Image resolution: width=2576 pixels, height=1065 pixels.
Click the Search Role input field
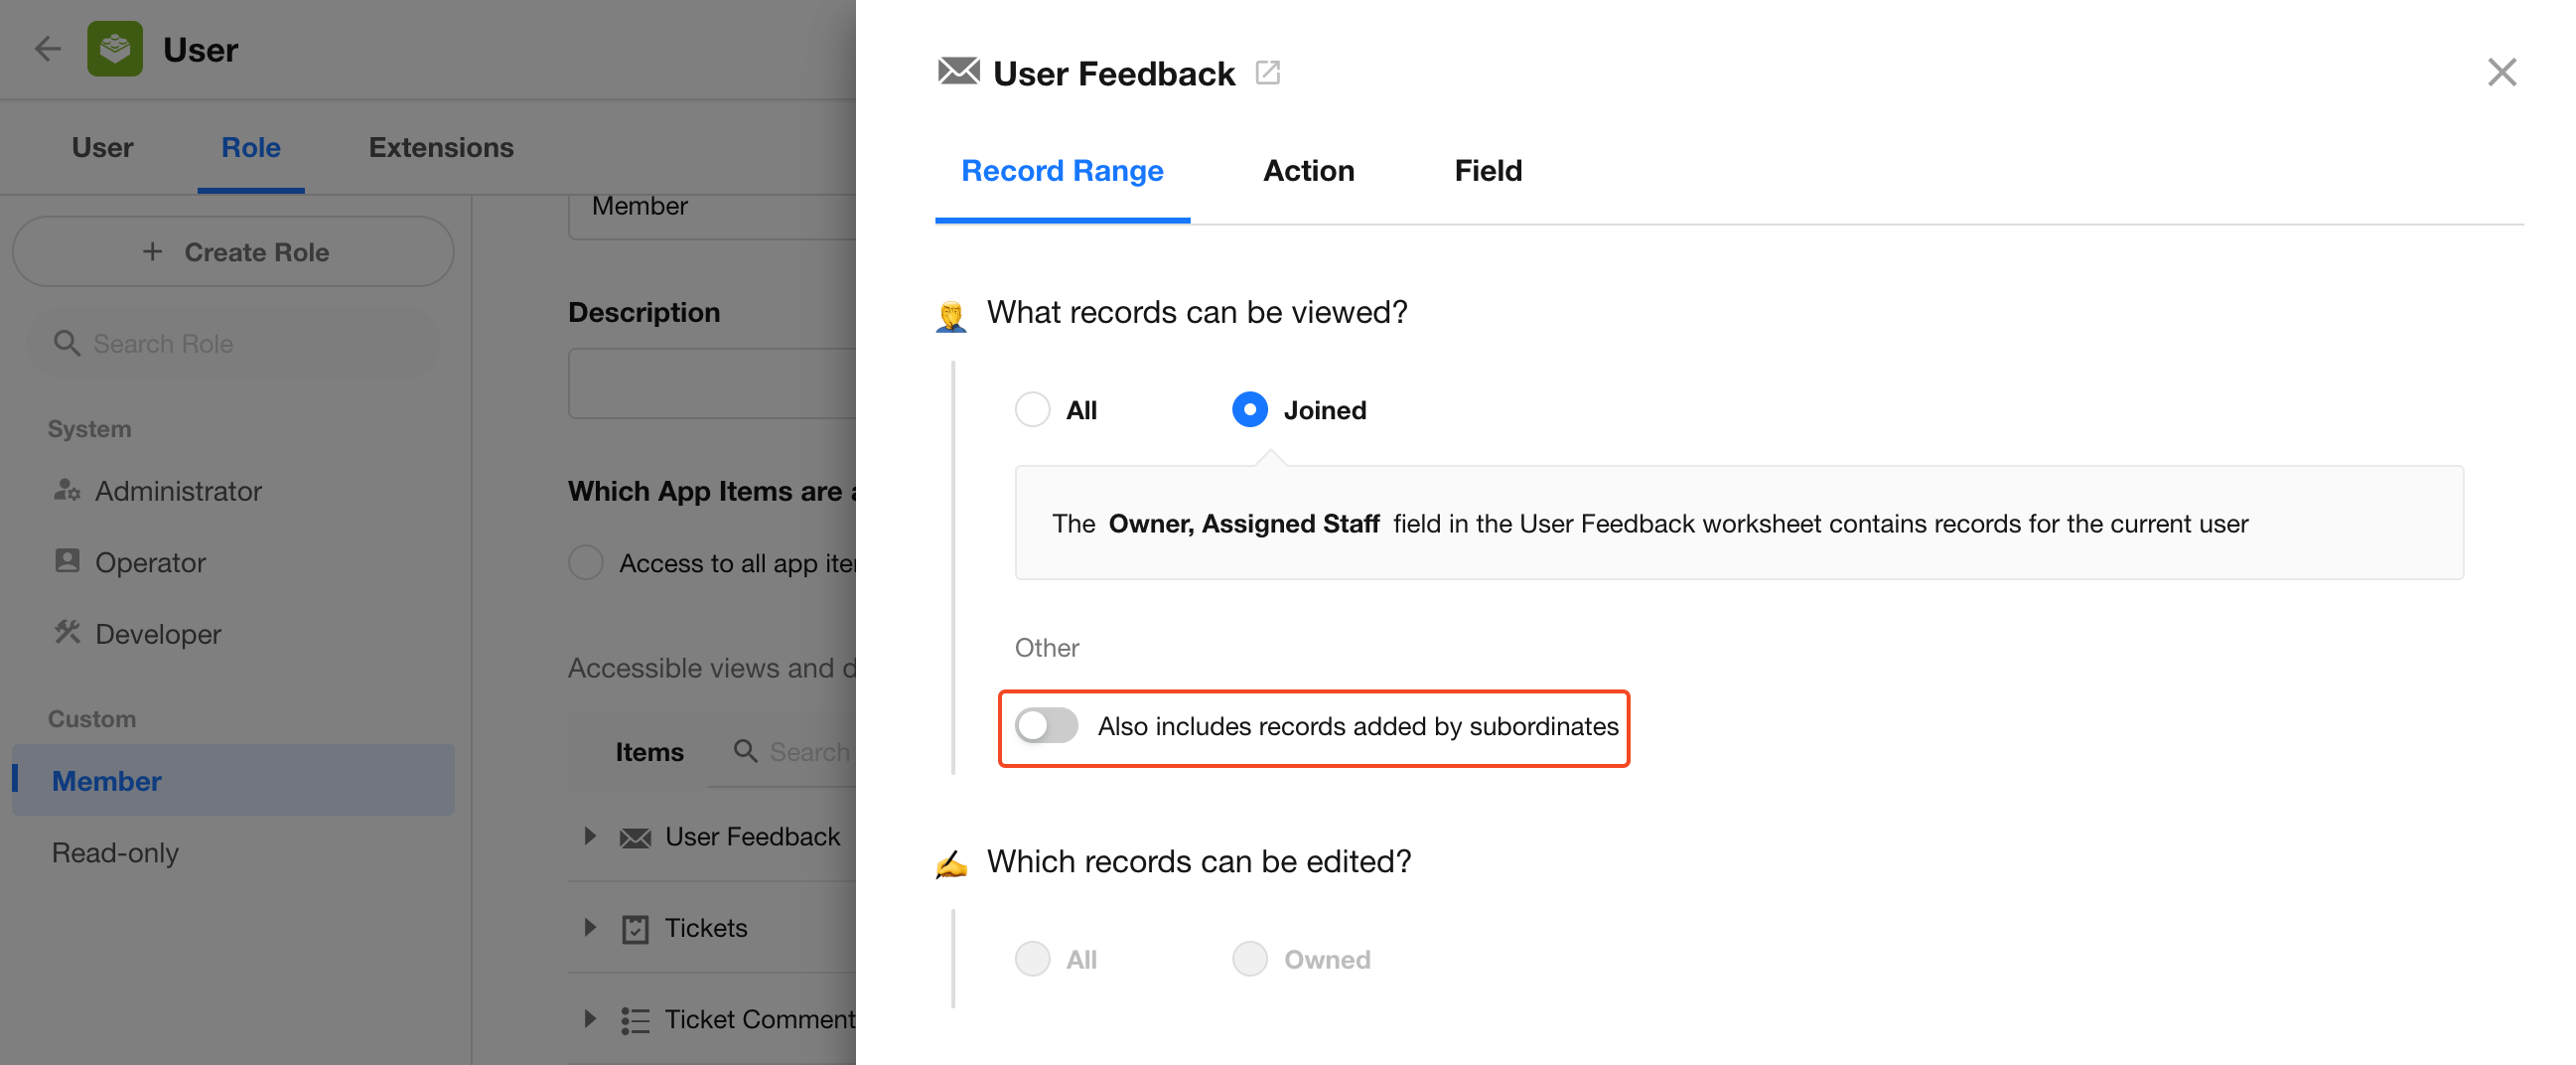tap(233, 344)
